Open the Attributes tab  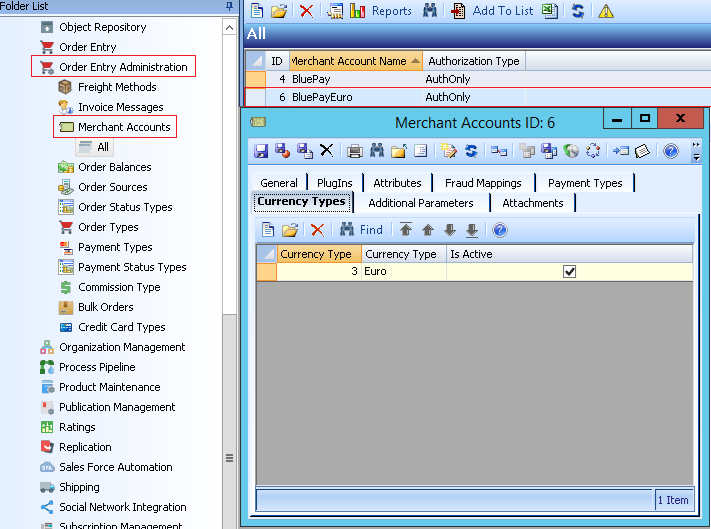coord(397,183)
